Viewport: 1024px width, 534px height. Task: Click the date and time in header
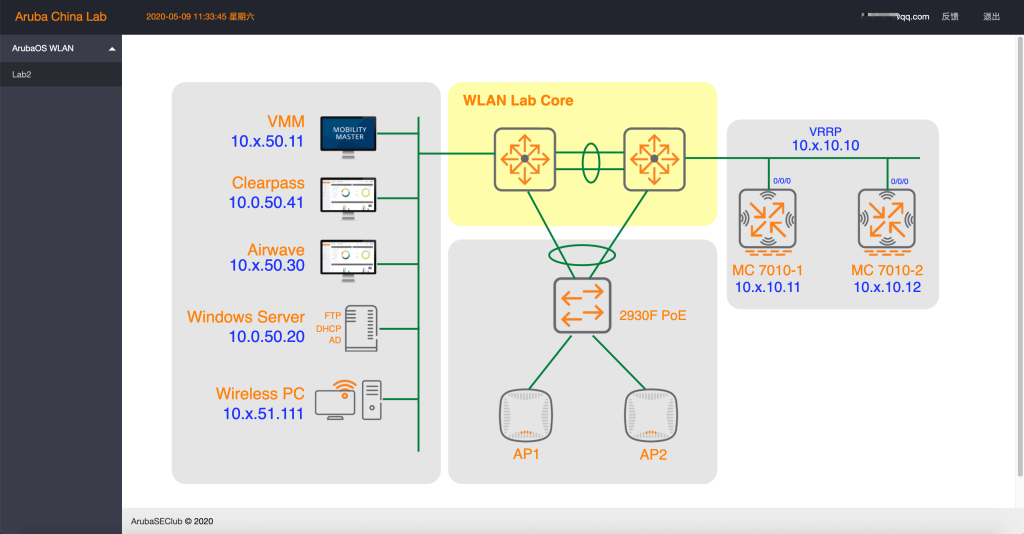click(200, 17)
